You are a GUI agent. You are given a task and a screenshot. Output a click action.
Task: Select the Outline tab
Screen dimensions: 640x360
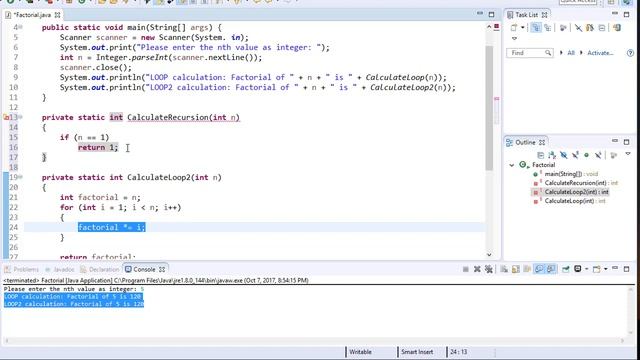coord(526,142)
